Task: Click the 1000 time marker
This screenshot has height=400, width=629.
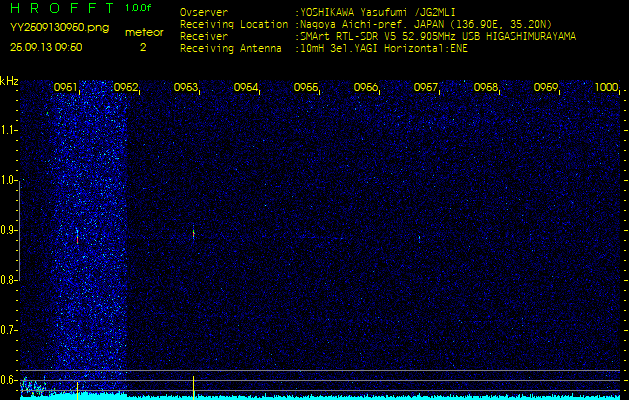Action: 606,87
